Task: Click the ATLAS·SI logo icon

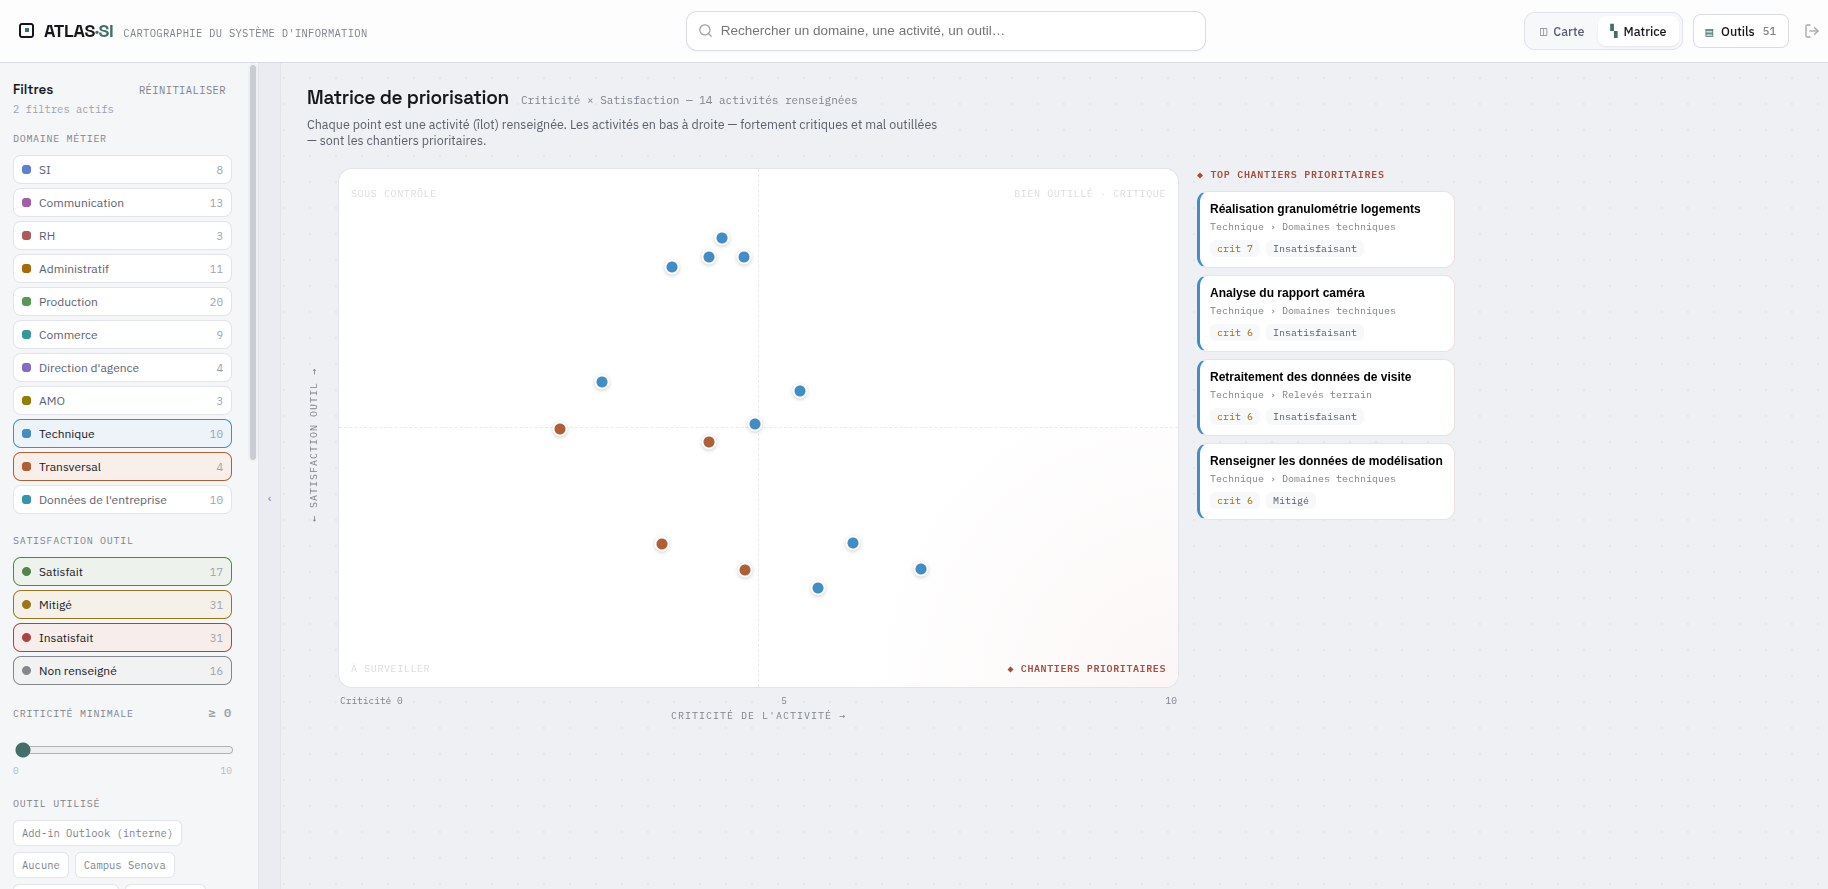Action: pyautogui.click(x=27, y=31)
